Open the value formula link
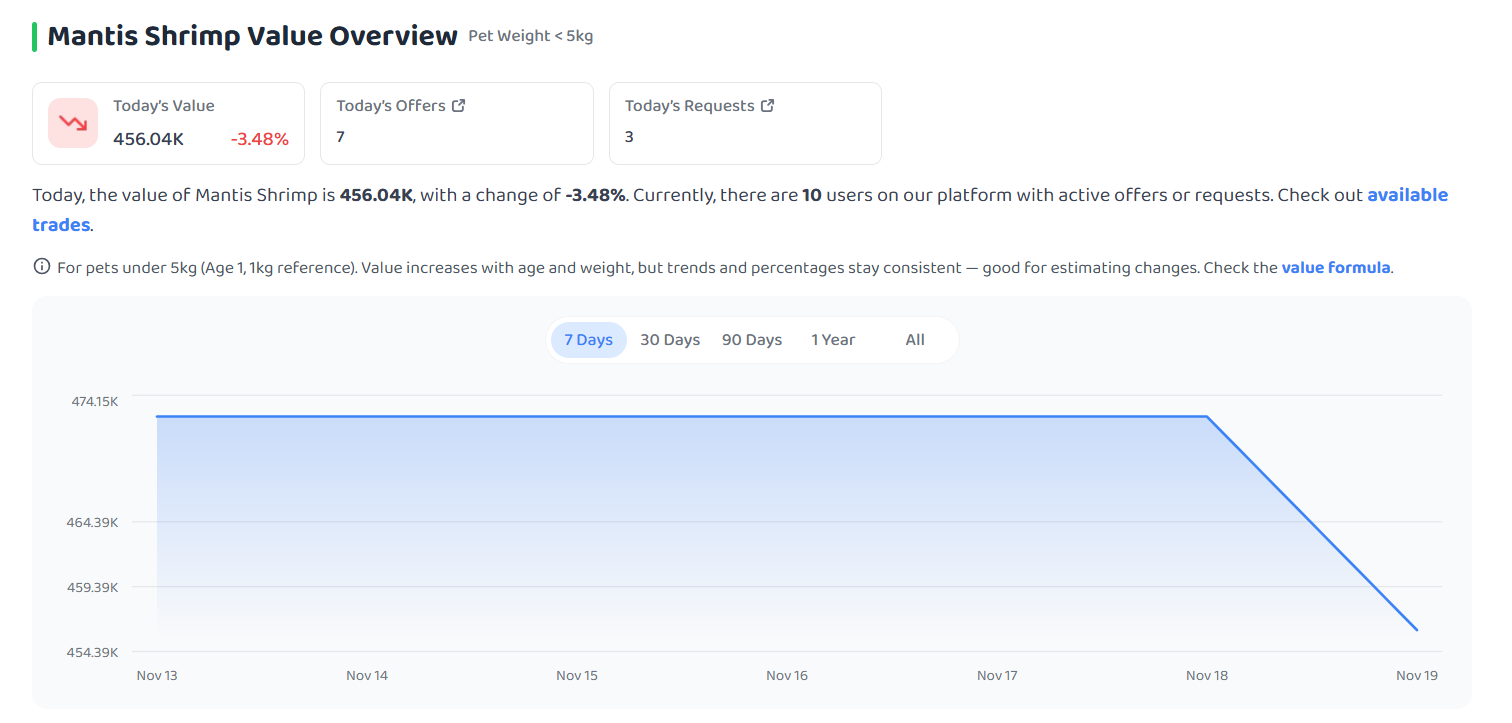Screen dimensions: 1512x723 click(x=1336, y=267)
